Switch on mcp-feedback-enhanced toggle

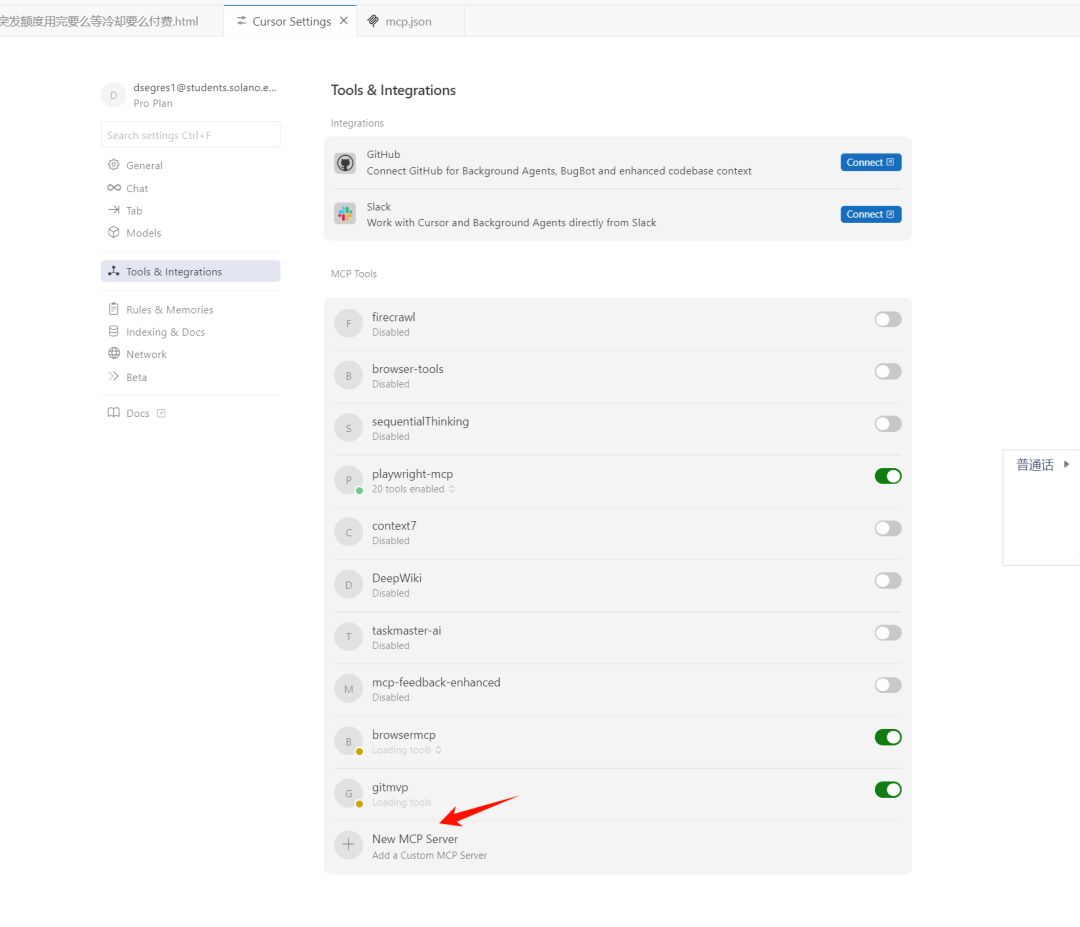pyautogui.click(x=888, y=685)
